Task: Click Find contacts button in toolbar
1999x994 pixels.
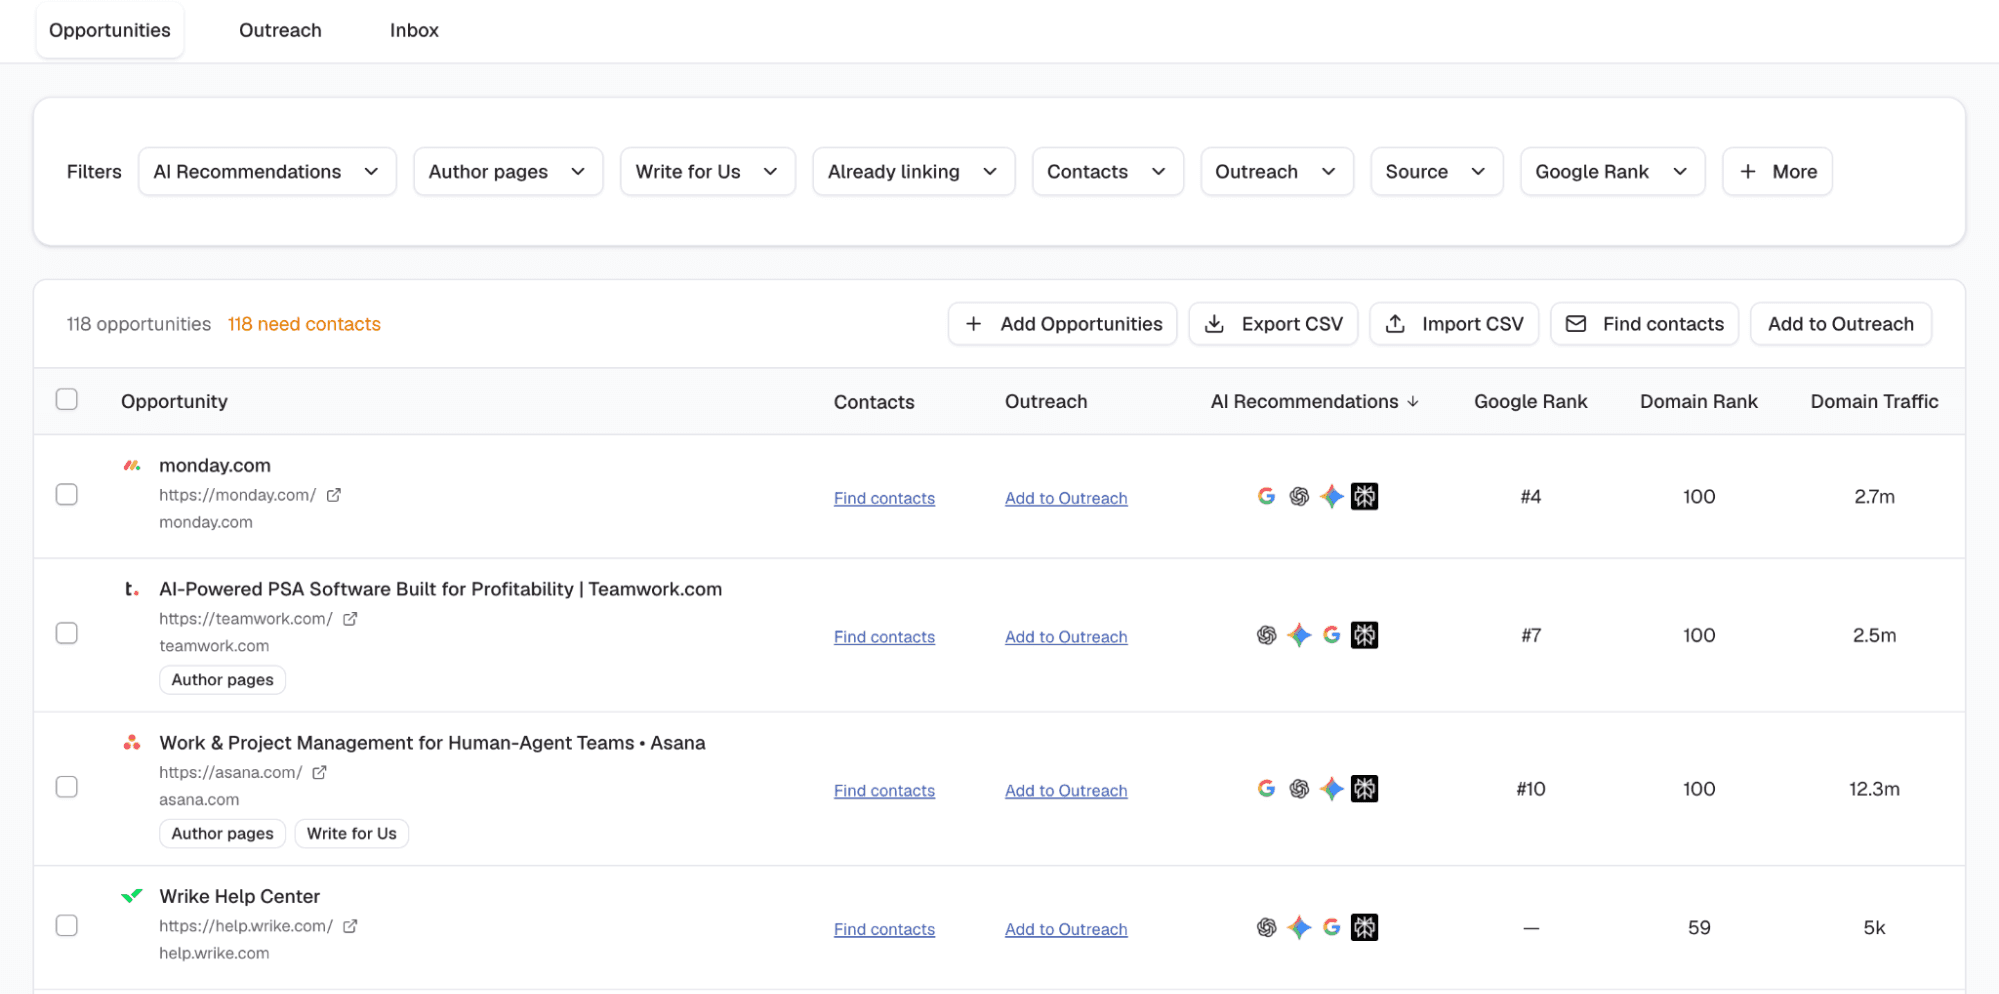Action: [1645, 324]
